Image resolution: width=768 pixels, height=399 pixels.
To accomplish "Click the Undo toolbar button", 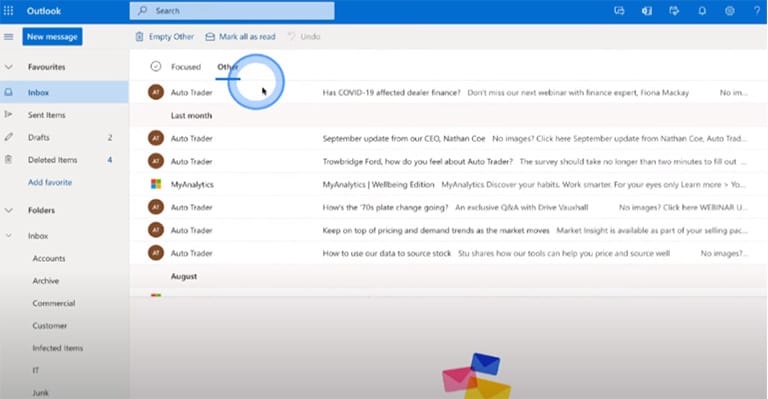I will pos(304,37).
